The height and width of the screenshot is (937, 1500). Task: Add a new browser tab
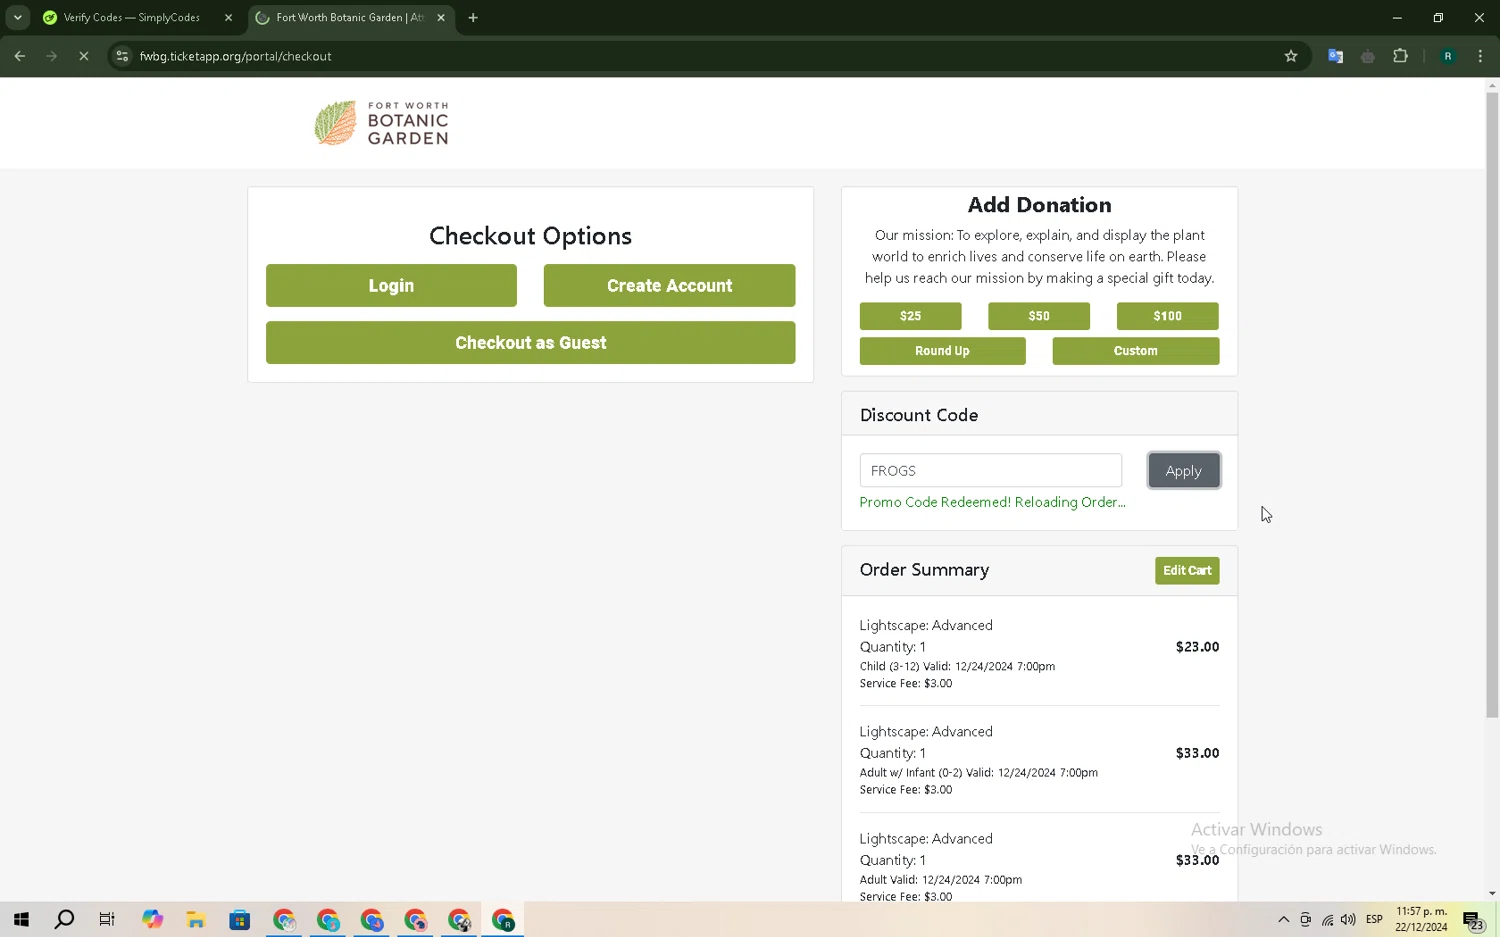[473, 17]
